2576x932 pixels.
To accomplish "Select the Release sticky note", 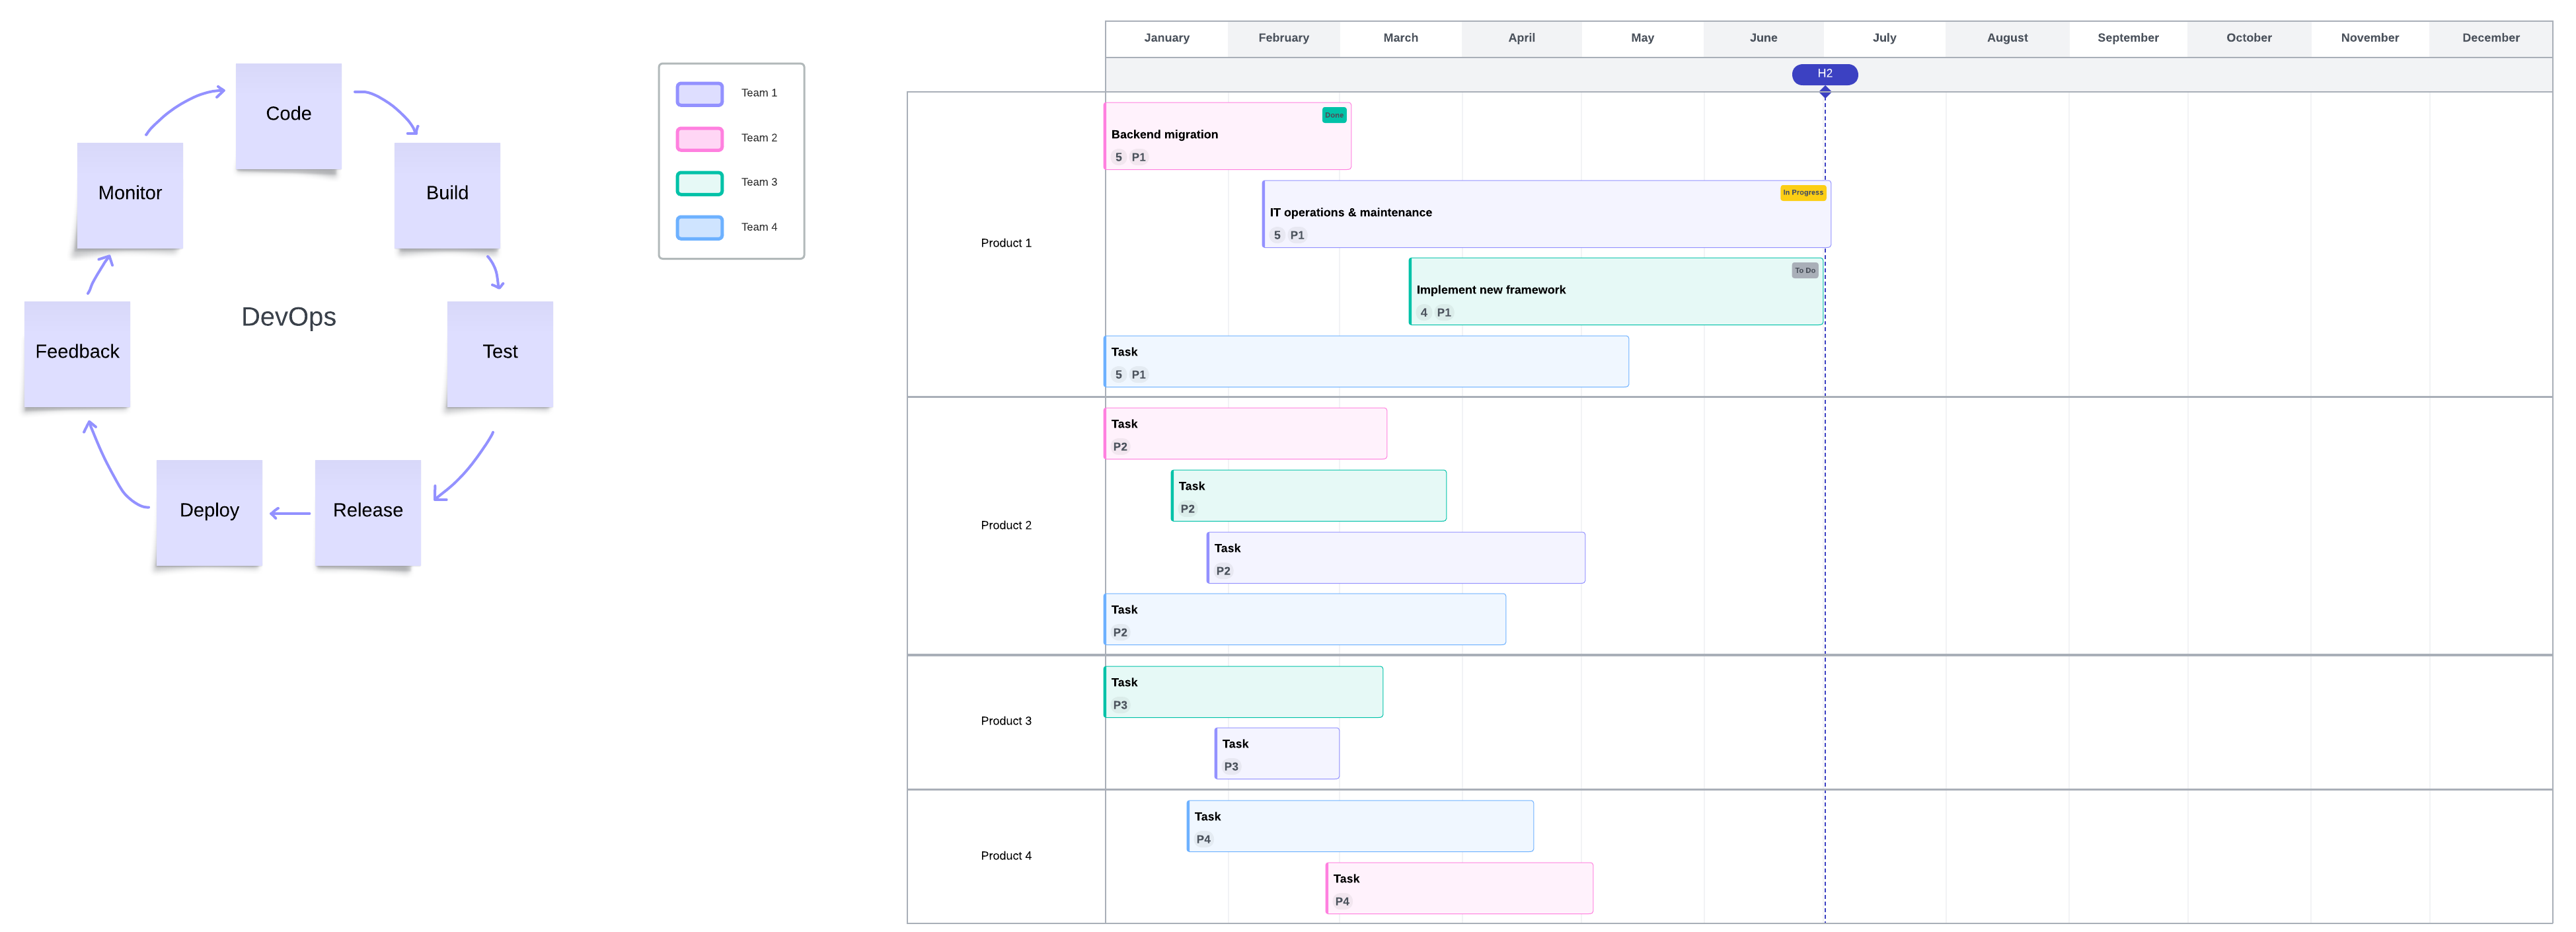I will tap(367, 512).
